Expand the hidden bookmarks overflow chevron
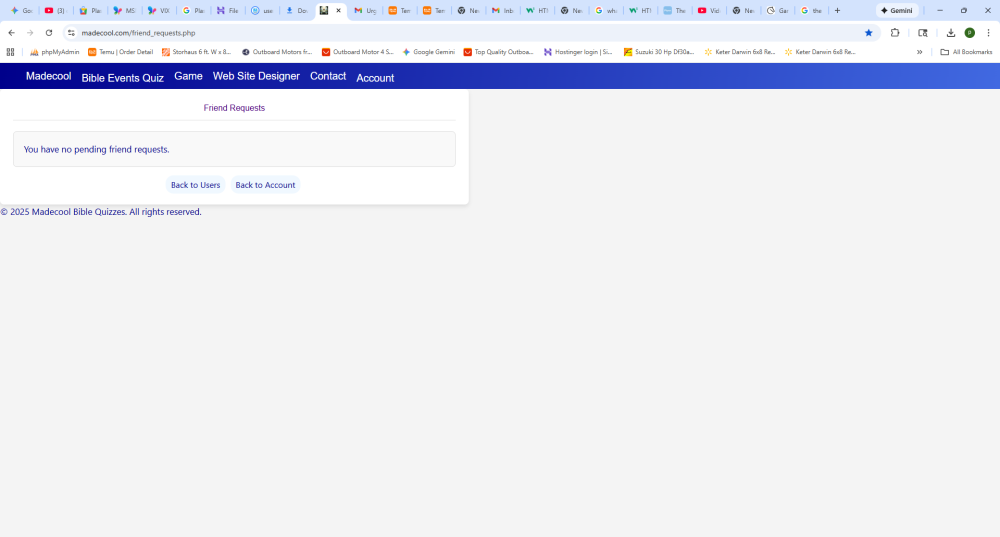This screenshot has width=1000, height=537. click(x=919, y=52)
